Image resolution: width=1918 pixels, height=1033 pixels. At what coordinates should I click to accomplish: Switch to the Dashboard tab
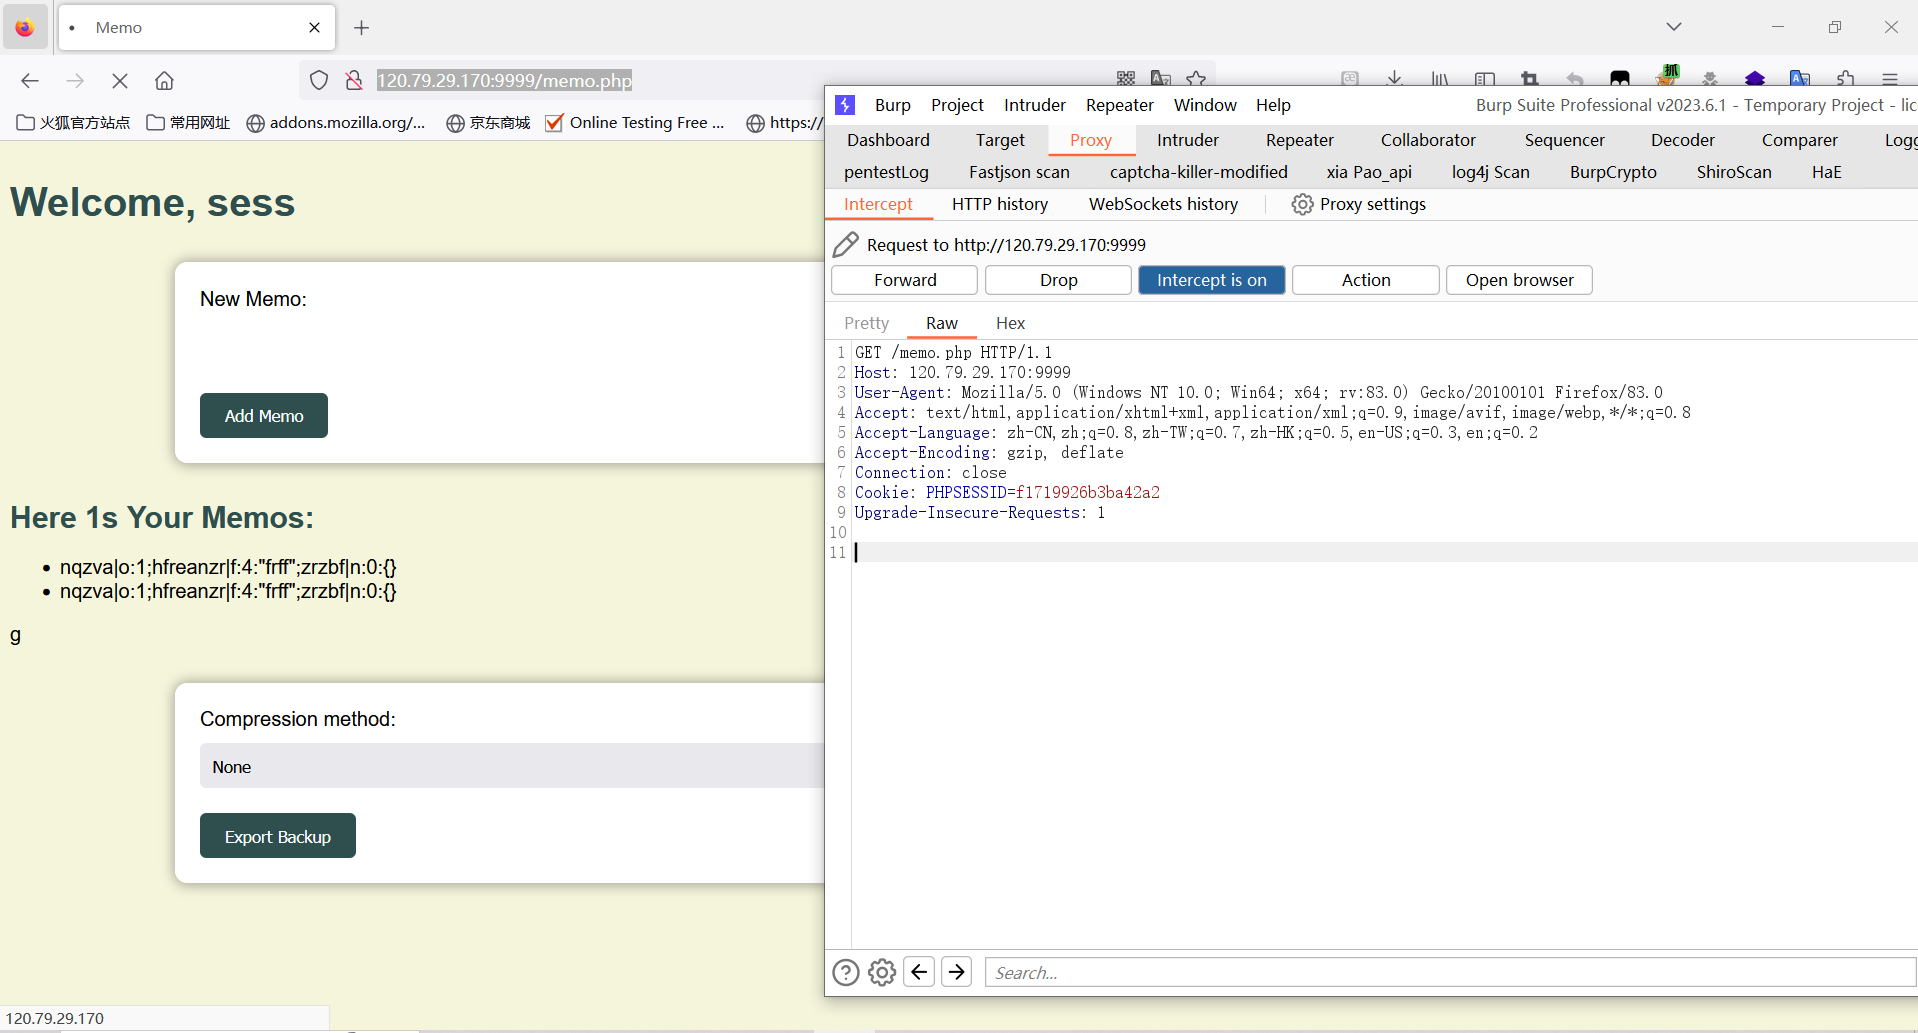pyautogui.click(x=888, y=140)
